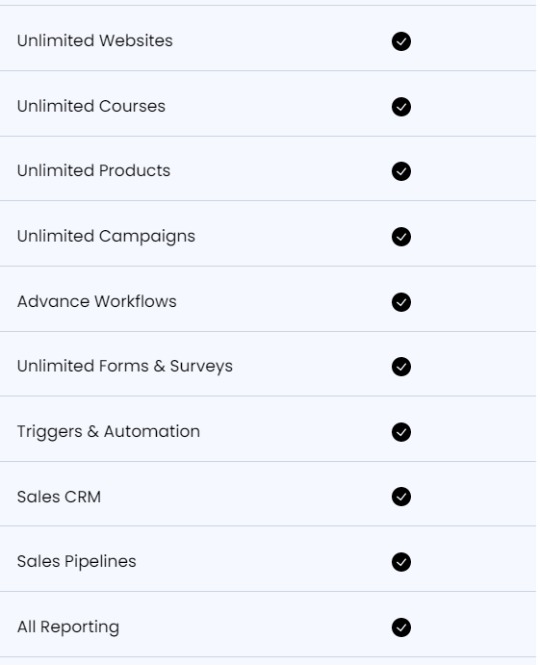The width and height of the screenshot is (540, 665).
Task: Select the Unlimited Courses text
Action: (91, 106)
